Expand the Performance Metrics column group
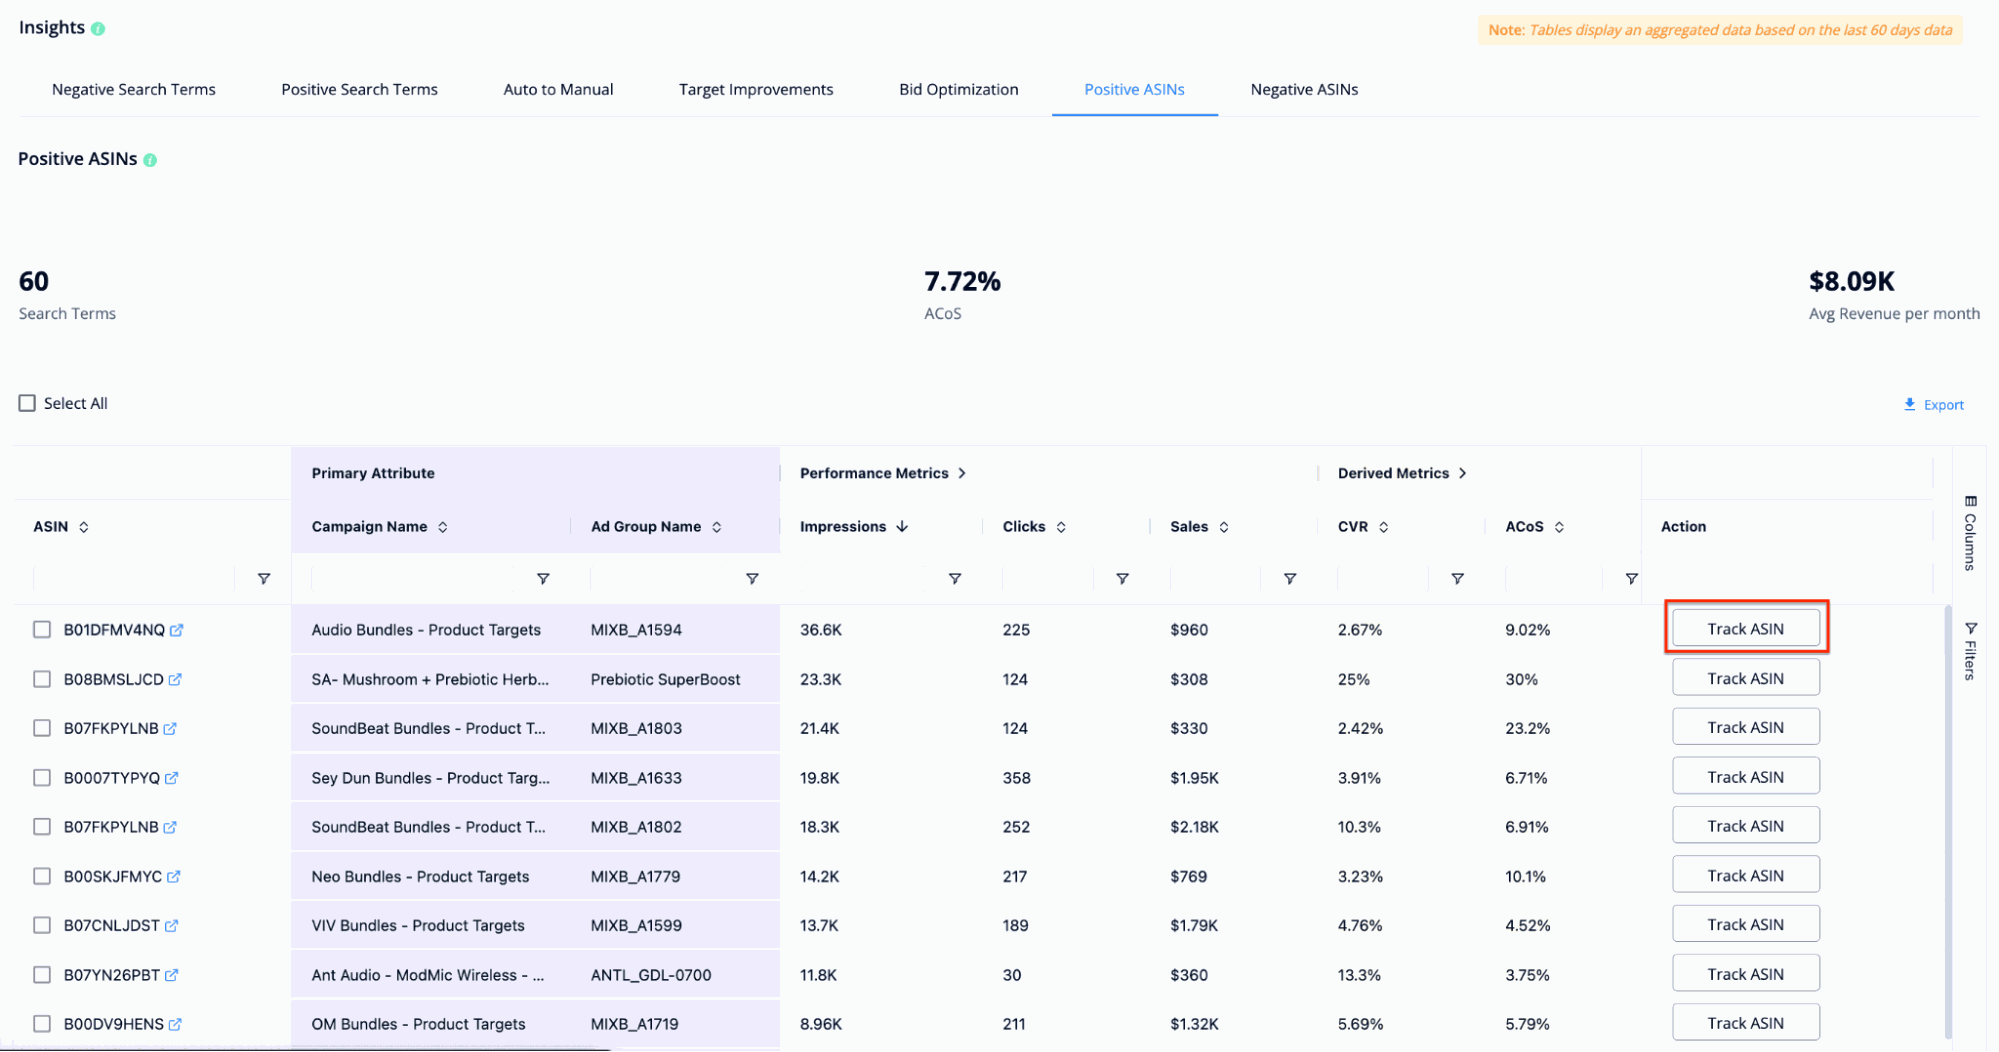 (962, 473)
